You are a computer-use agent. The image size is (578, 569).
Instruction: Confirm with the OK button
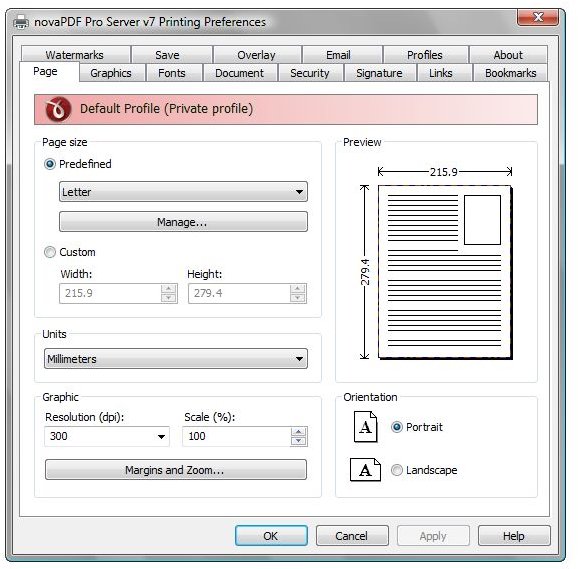[x=271, y=535]
